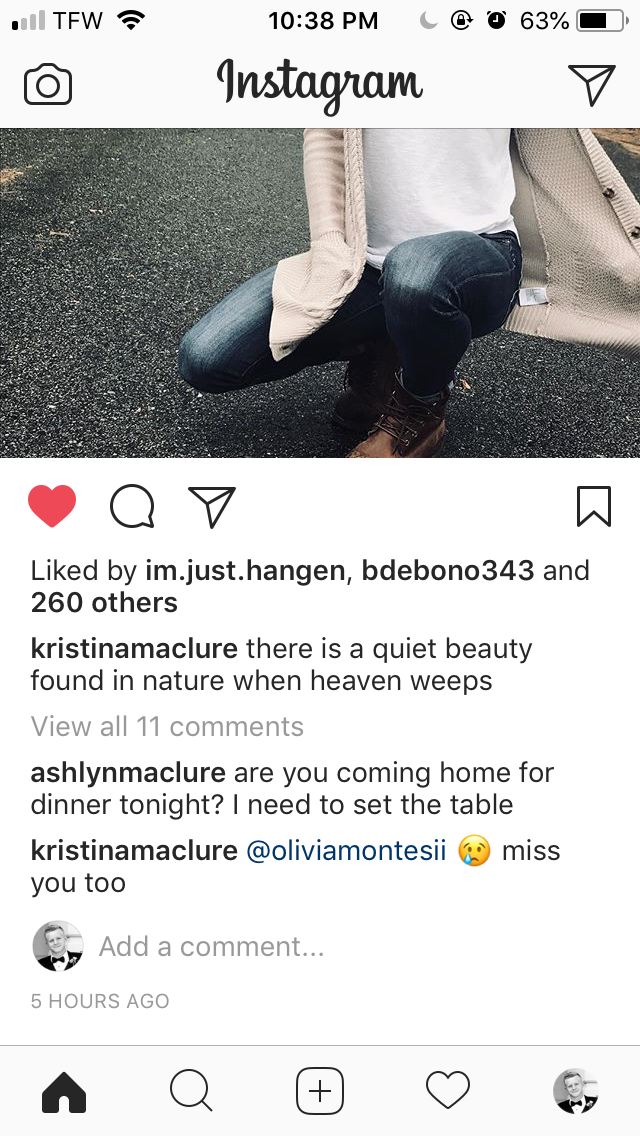Open bdebono343's profile from likes
This screenshot has height=1136, width=640.
coord(448,571)
